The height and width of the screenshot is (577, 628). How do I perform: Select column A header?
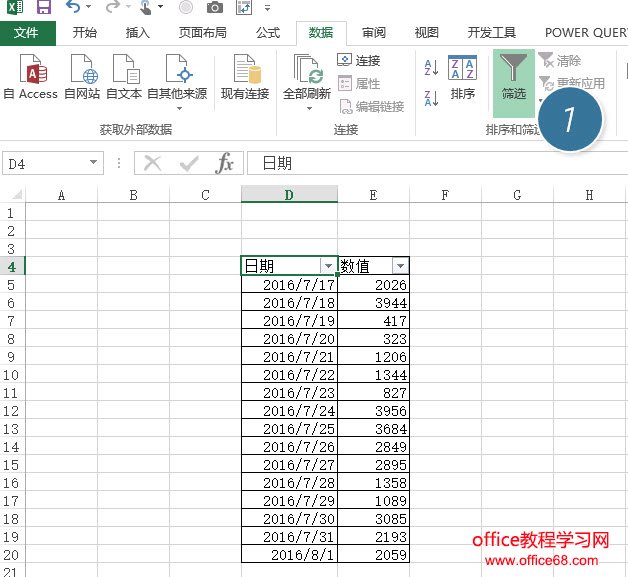[x=61, y=195]
